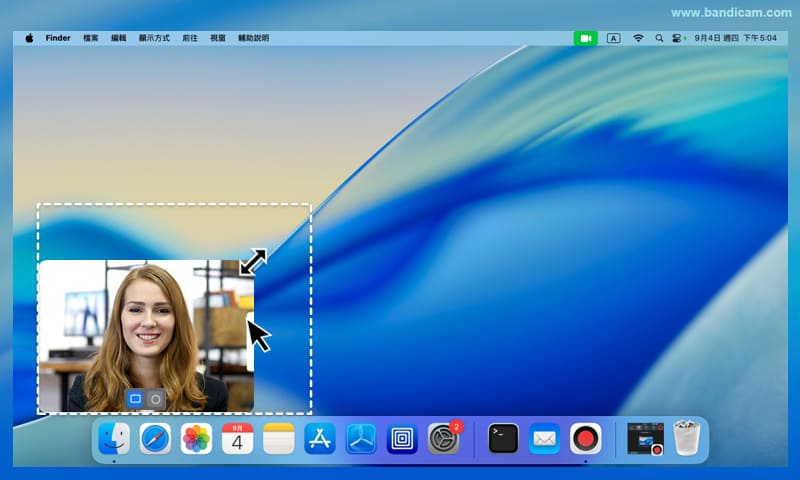The image size is (800, 480).
Task: Open the App Store icon
Action: pos(319,439)
